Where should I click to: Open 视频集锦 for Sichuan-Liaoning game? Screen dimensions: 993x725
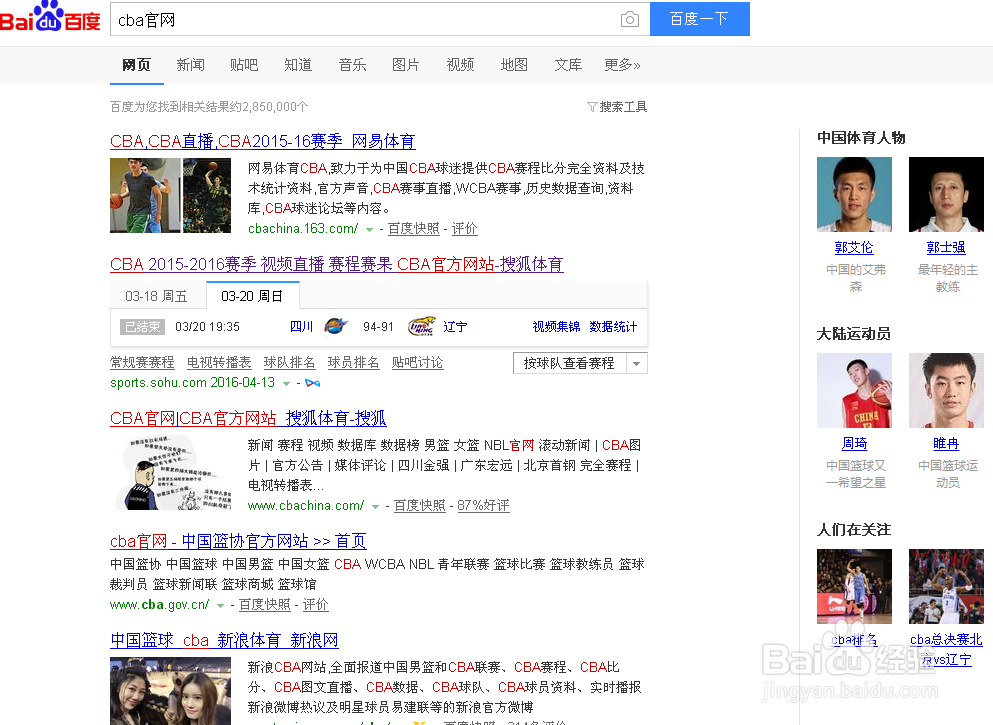click(x=556, y=327)
